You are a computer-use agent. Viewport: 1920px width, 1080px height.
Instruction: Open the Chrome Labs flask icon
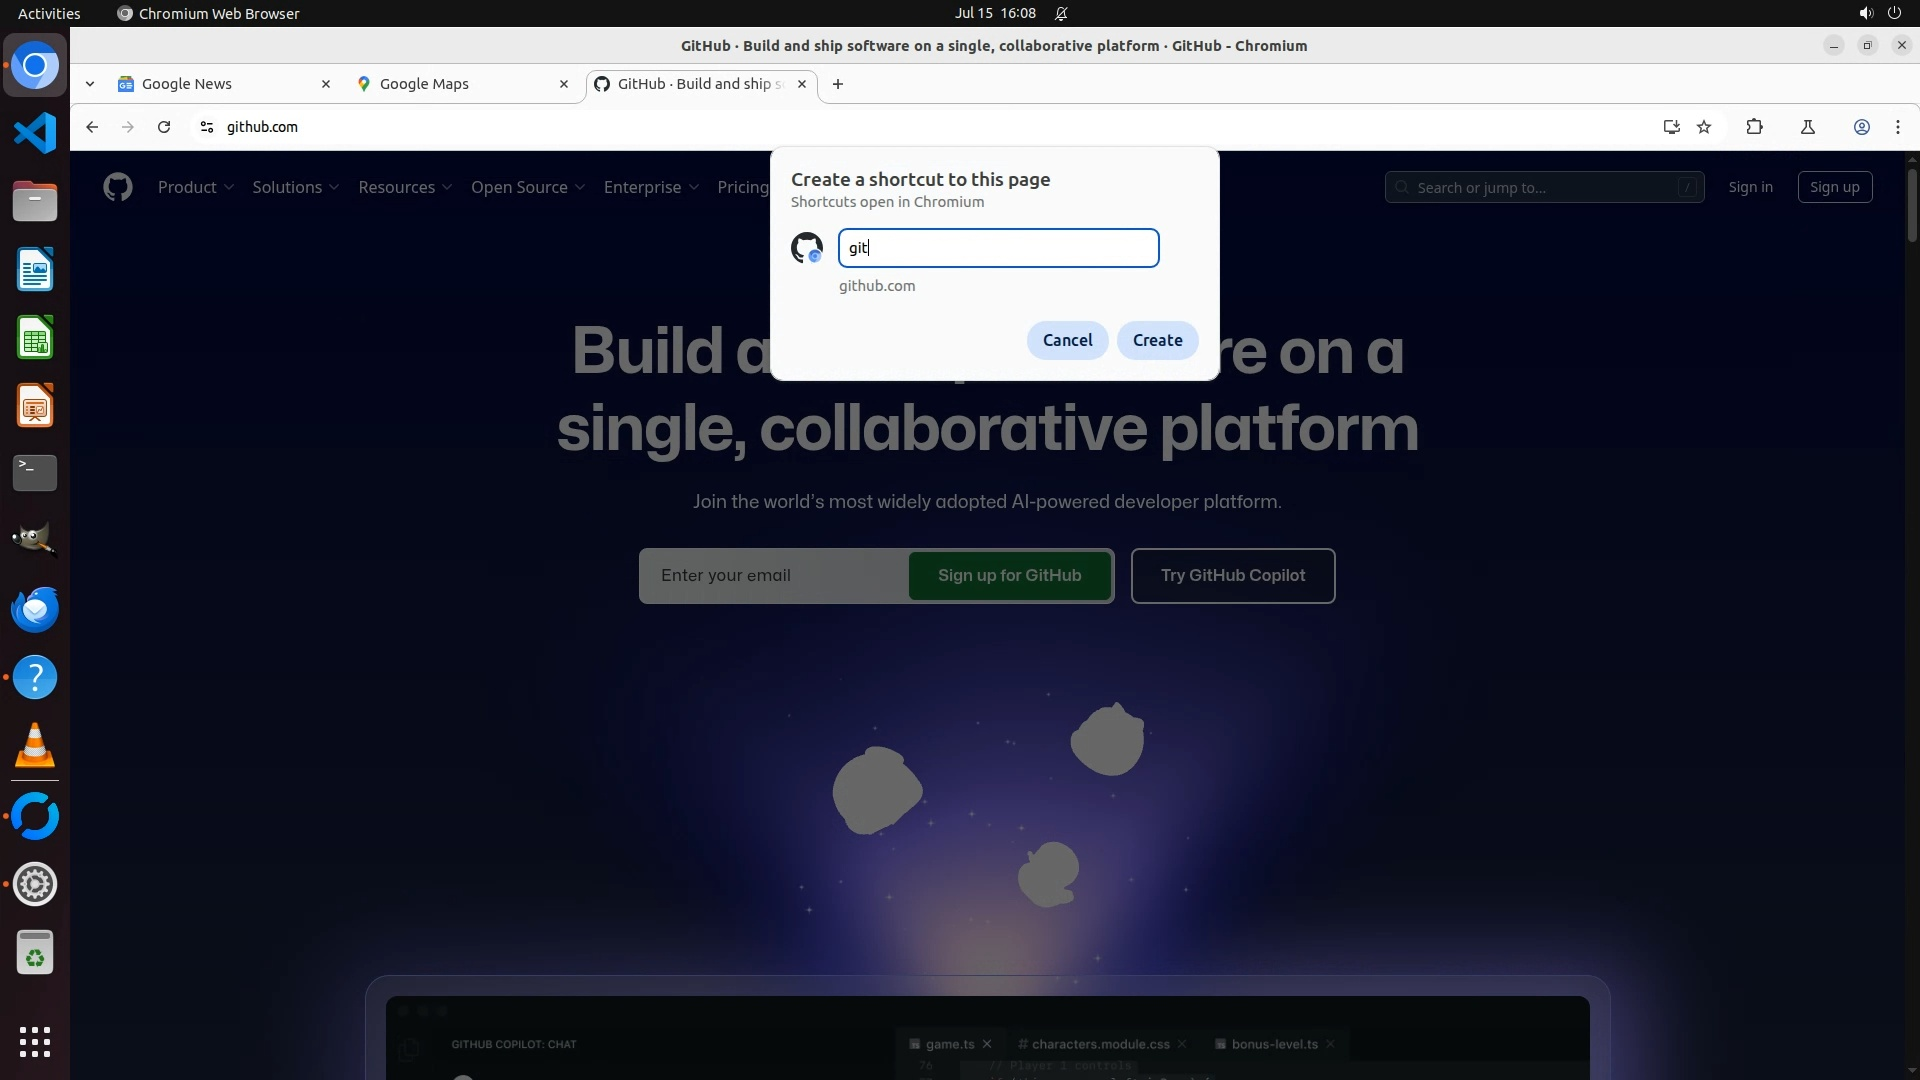click(x=1807, y=127)
